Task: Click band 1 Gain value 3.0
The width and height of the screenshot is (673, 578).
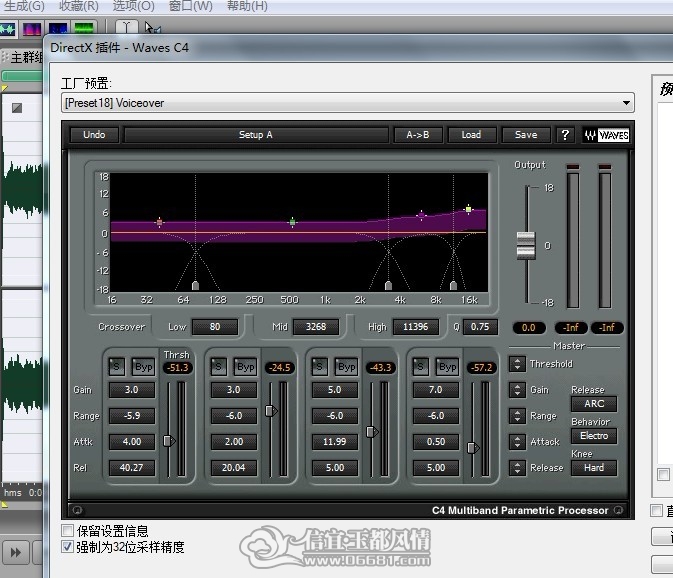Action: 132,390
